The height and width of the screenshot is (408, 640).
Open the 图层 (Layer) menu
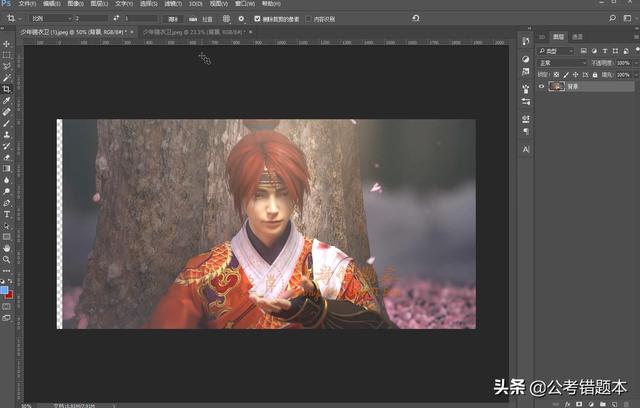point(99,4)
